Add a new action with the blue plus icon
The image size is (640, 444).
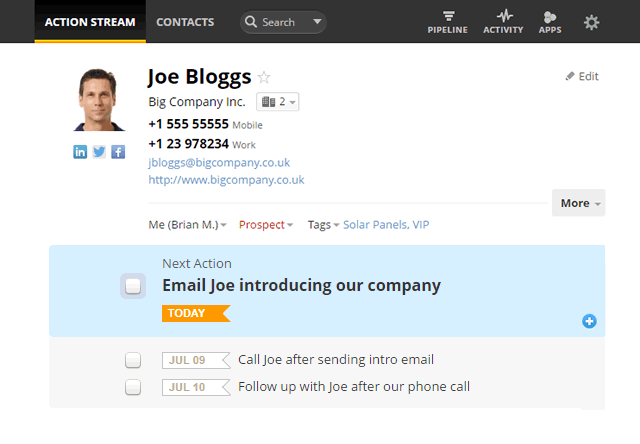coord(589,321)
